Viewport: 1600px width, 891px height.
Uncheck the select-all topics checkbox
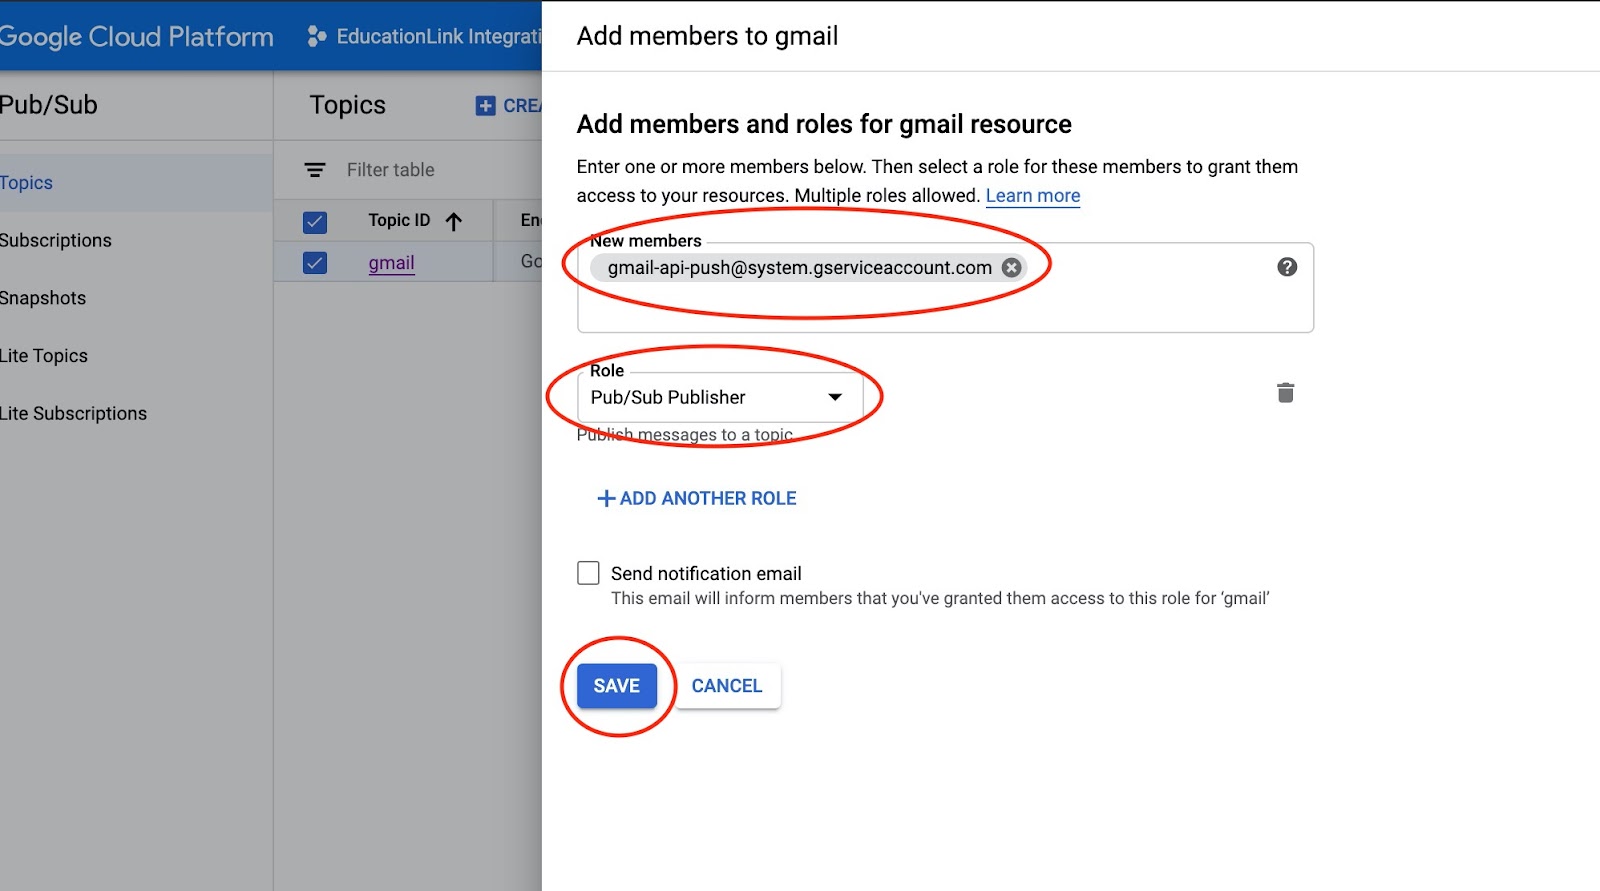[315, 222]
